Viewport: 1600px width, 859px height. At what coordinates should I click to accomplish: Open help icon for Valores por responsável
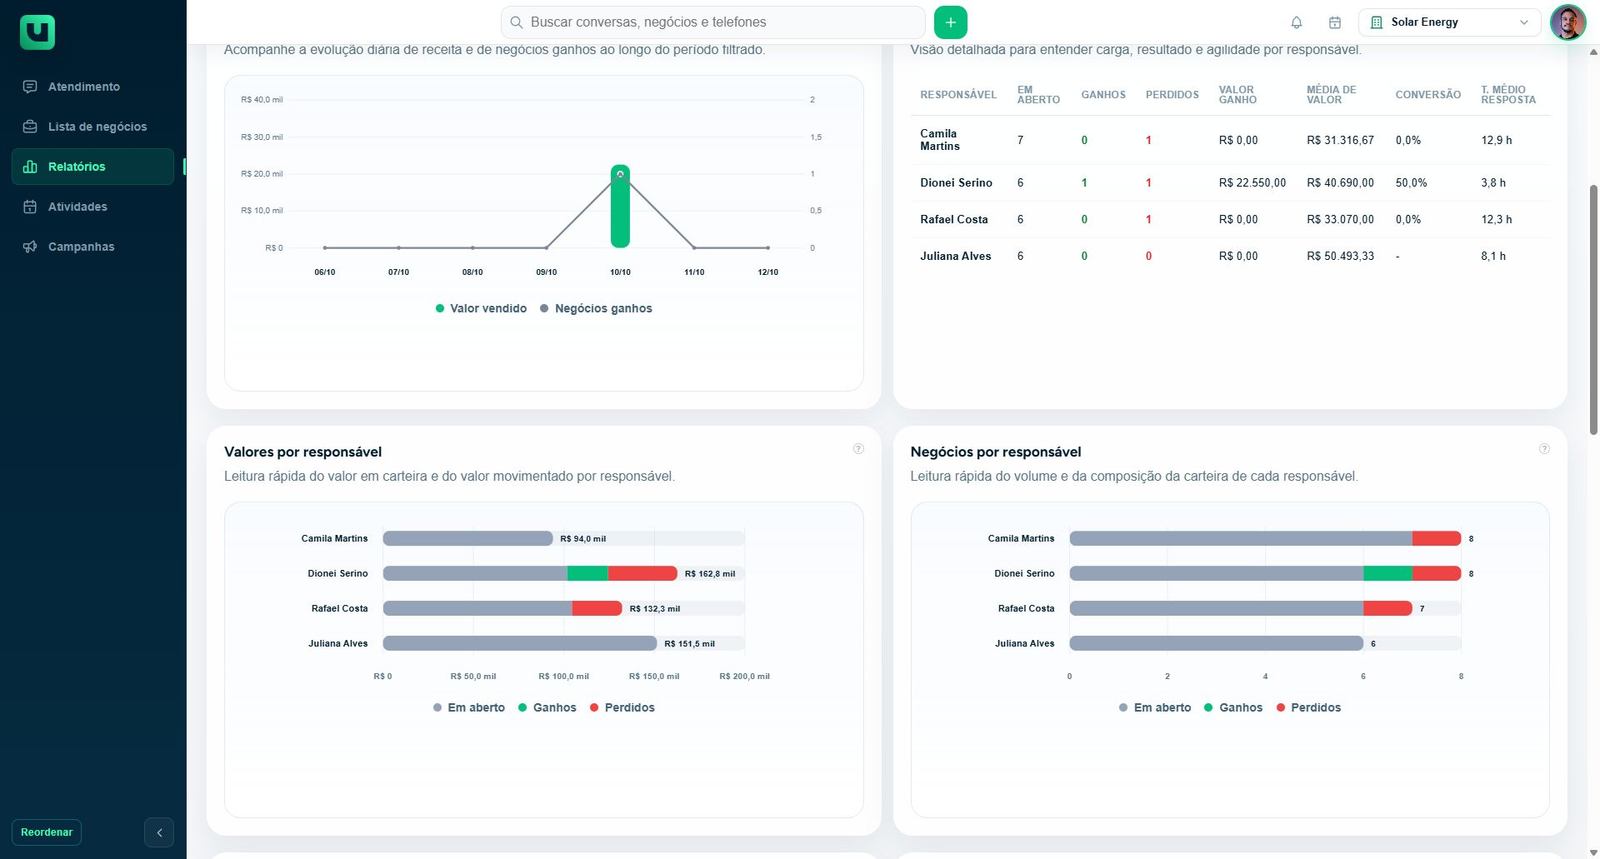pos(858,449)
